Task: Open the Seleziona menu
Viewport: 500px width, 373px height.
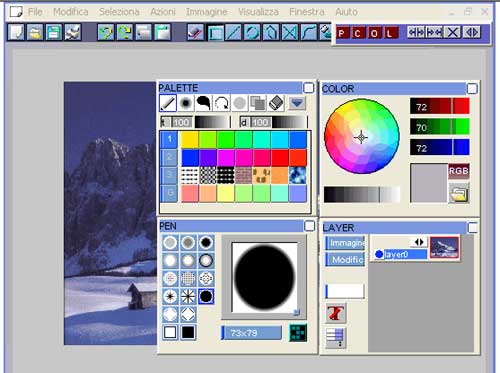Action: coord(119,12)
